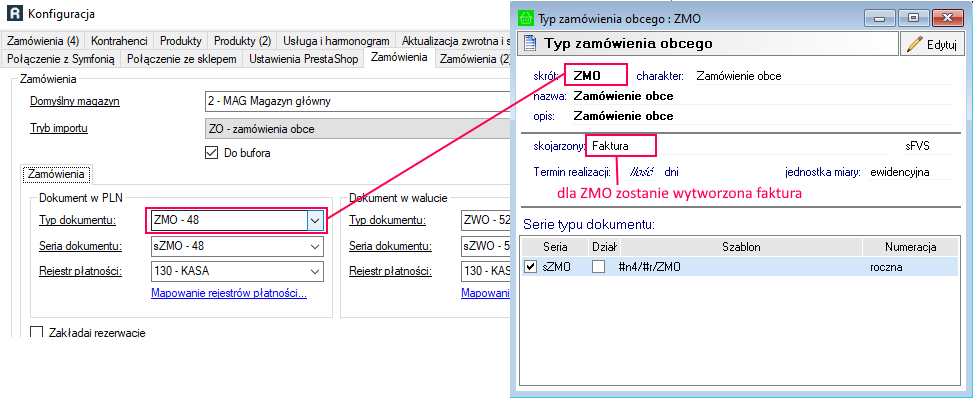This screenshot has width=973, height=398.
Task: Open the Domyślny magazyn combo box
Action: (357, 101)
